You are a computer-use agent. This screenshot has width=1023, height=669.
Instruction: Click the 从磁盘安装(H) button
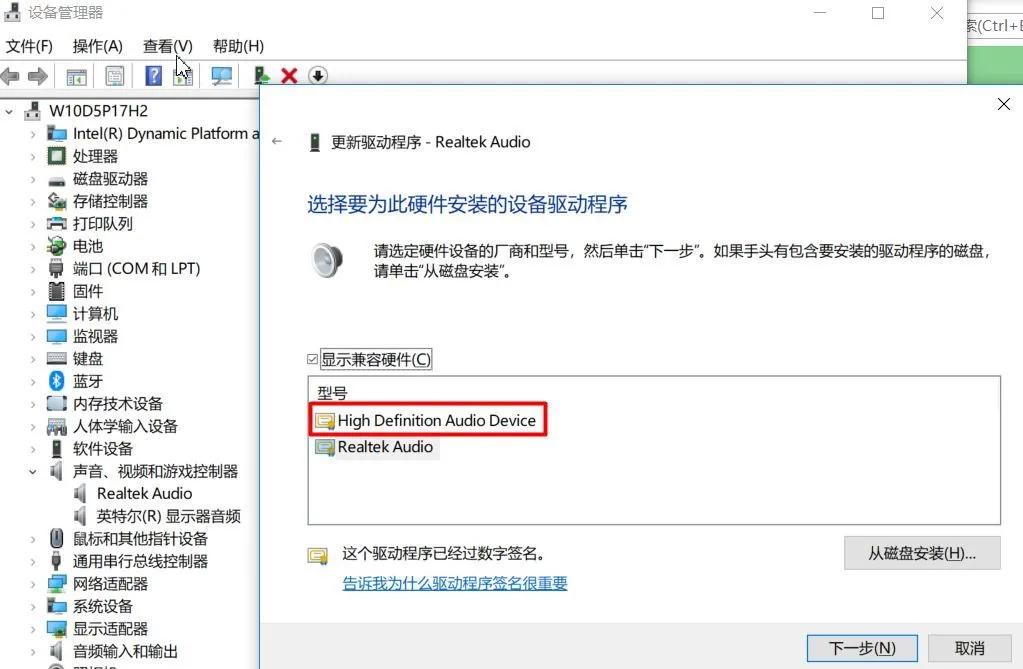[x=921, y=553]
